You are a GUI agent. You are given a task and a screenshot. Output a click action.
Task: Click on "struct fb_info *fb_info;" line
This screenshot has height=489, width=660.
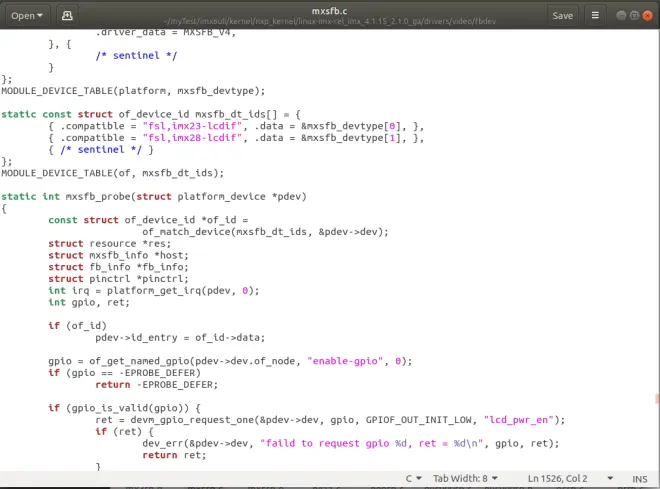(118, 267)
